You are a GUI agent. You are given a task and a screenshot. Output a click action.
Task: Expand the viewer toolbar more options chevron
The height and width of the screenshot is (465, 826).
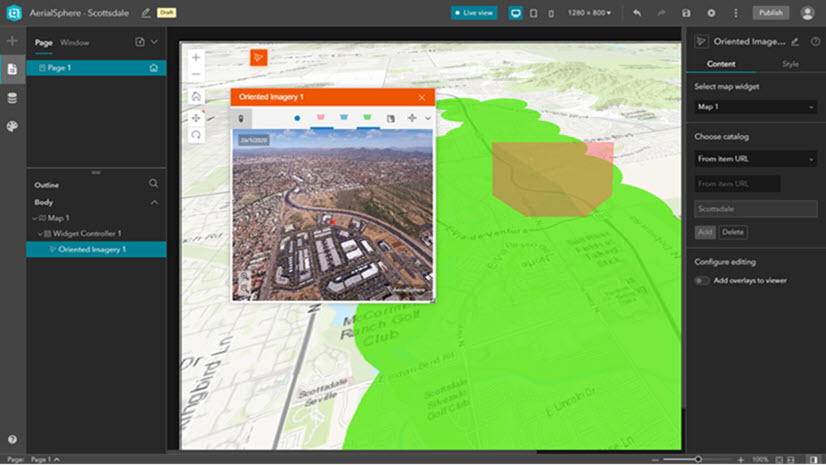tap(428, 118)
